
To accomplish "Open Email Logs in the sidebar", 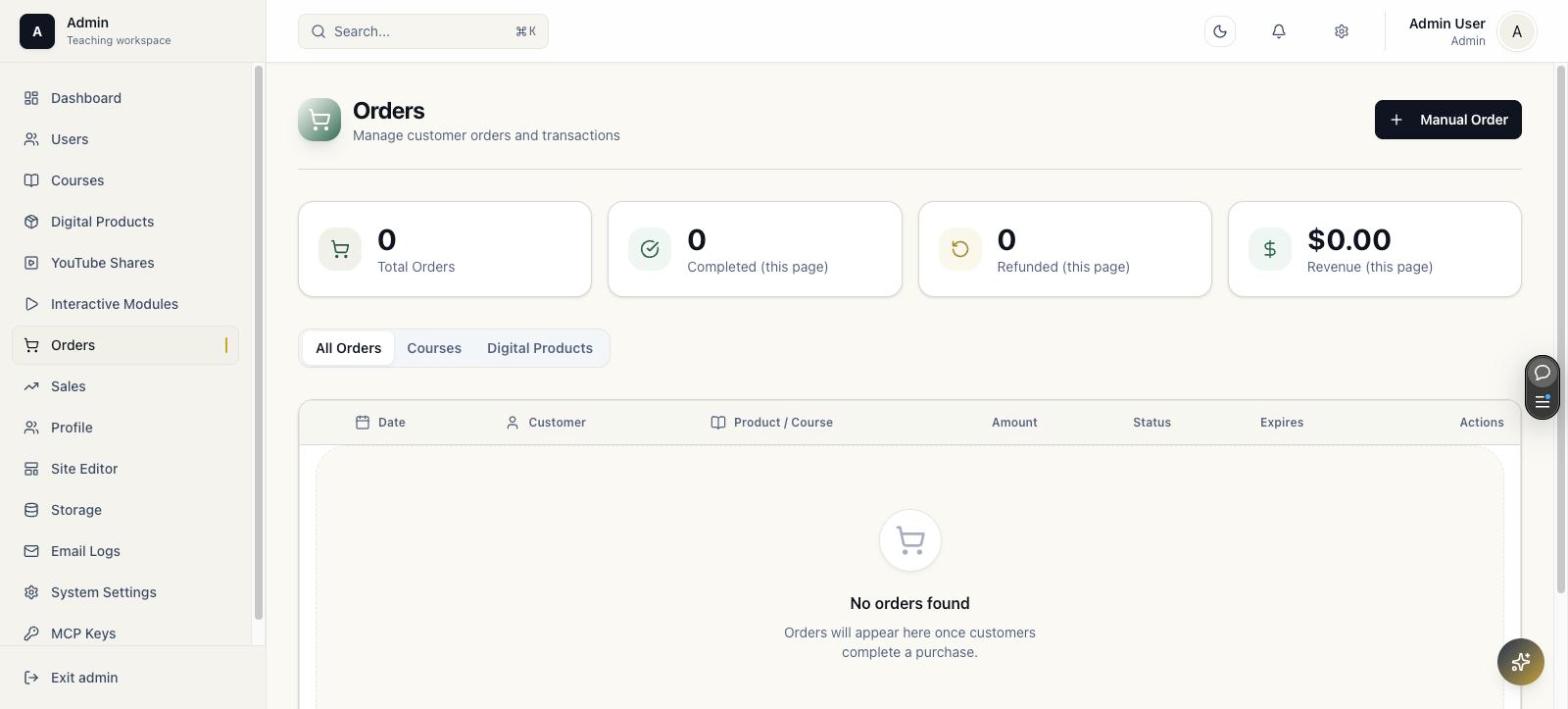I will 125,550.
